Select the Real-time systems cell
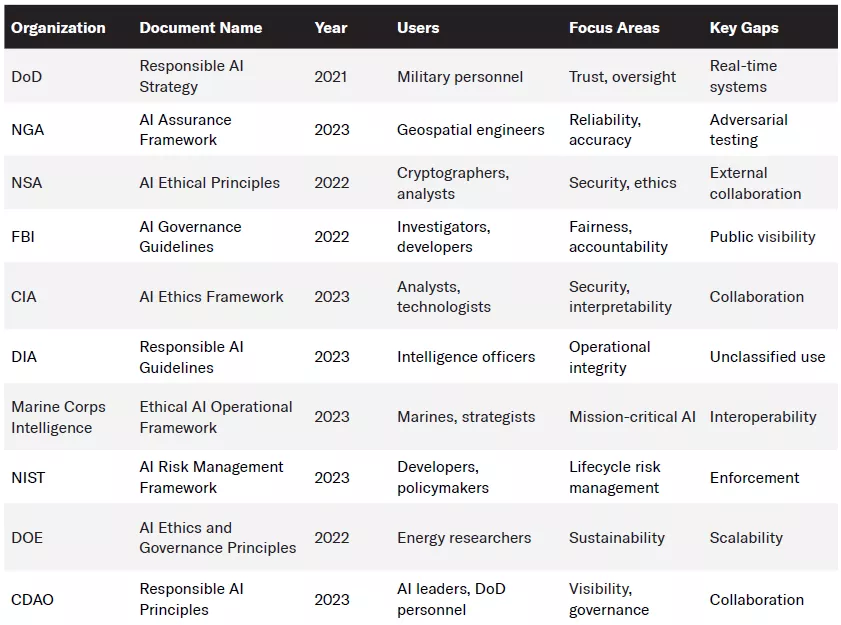Screen dimensions: 841x625 coord(743,76)
